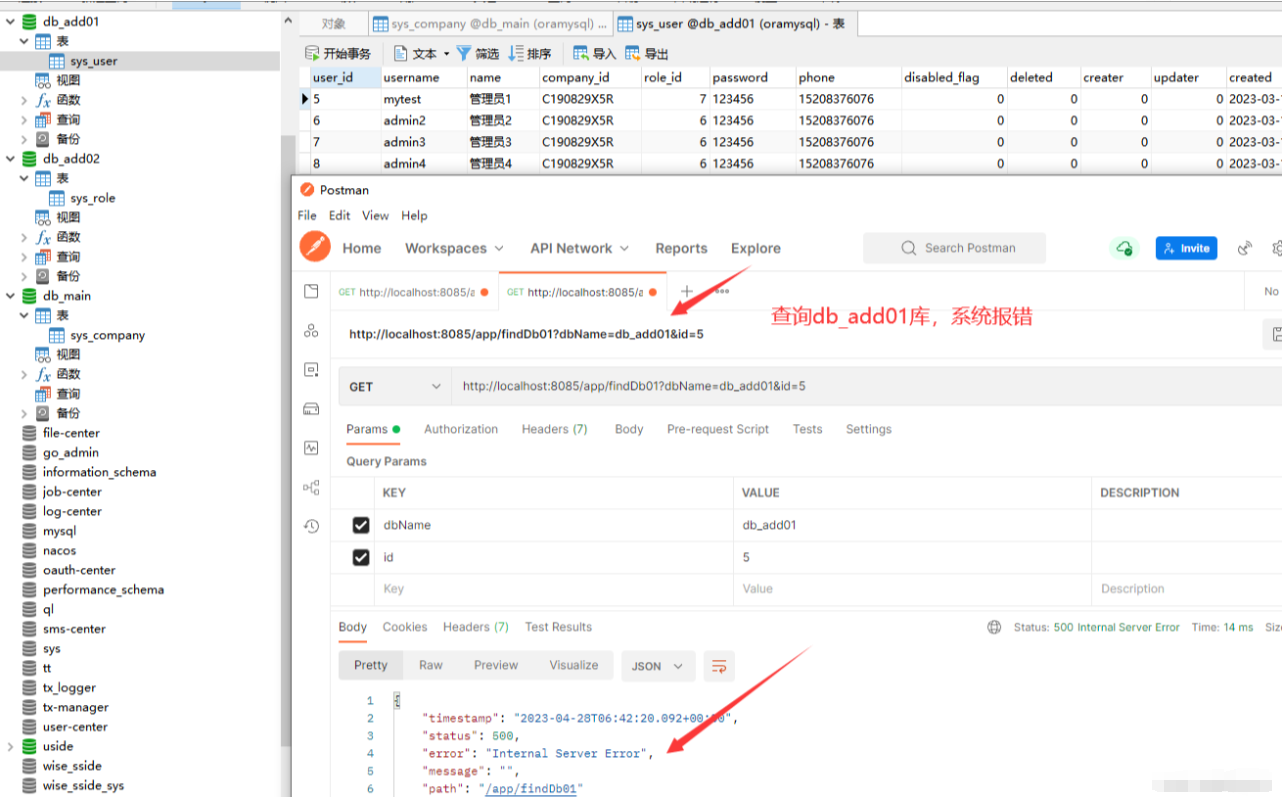Go to Postman Home
This screenshot has width=1282, height=797.
(362, 248)
